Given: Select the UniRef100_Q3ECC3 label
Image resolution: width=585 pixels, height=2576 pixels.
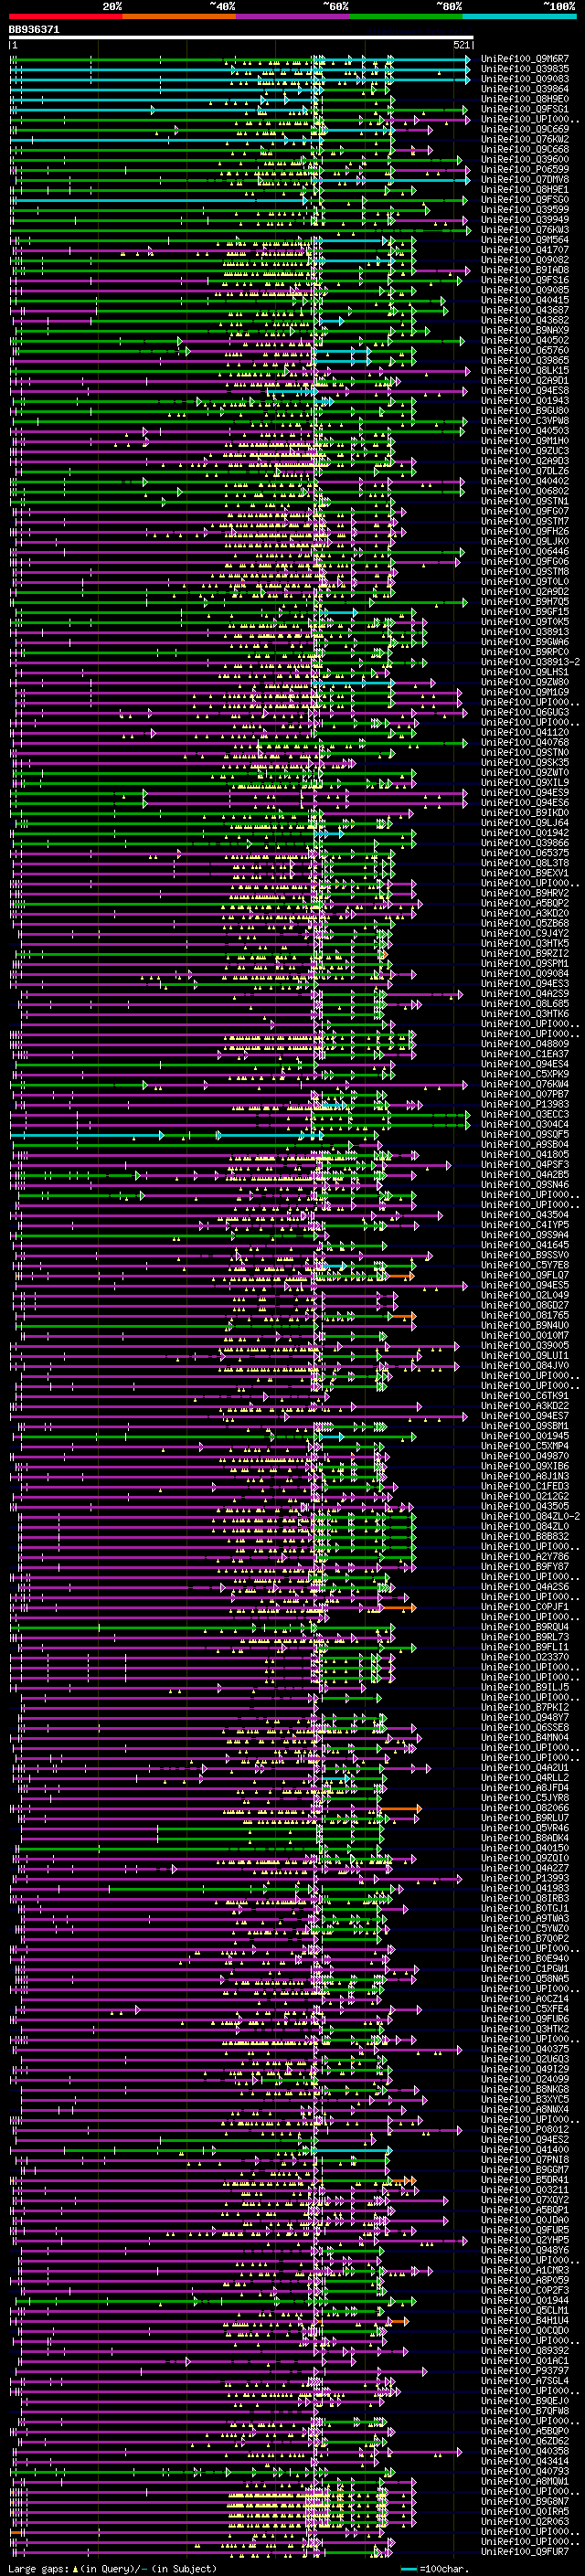Looking at the screenshot, I should point(525,1114).
